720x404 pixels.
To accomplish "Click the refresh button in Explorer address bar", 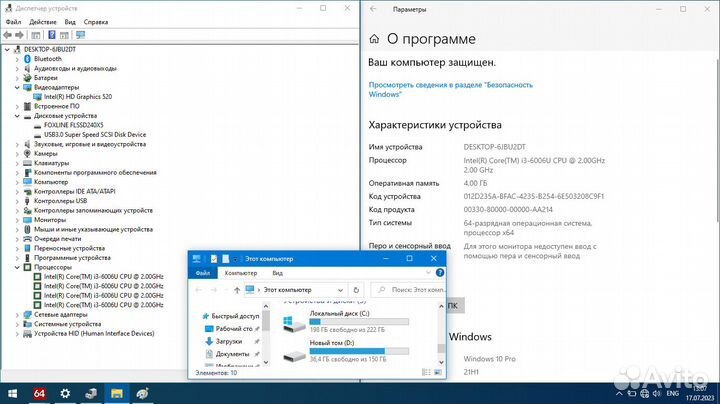I will pyautogui.click(x=356, y=290).
